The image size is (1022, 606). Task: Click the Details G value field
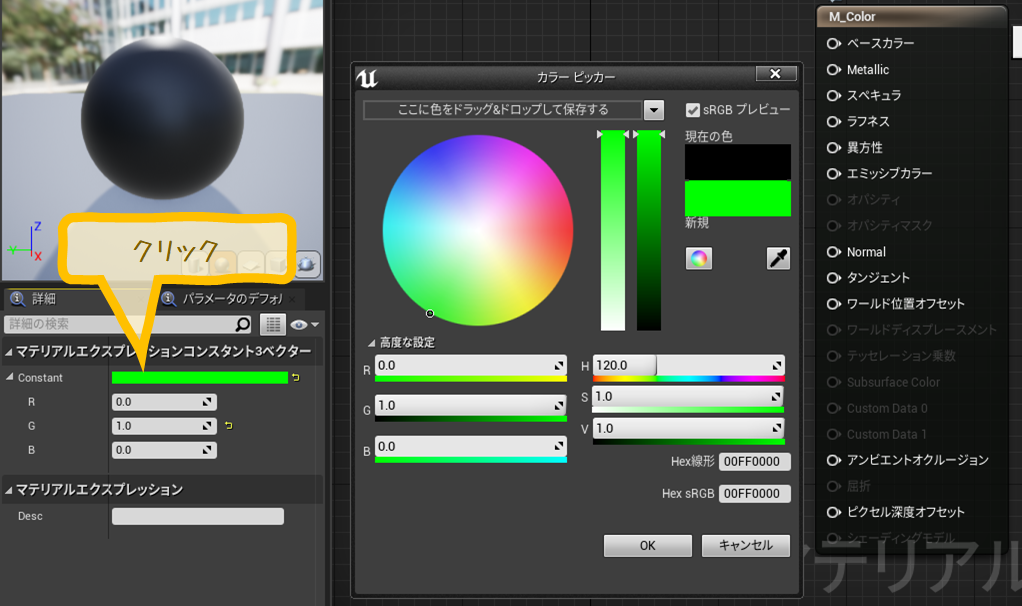164,426
